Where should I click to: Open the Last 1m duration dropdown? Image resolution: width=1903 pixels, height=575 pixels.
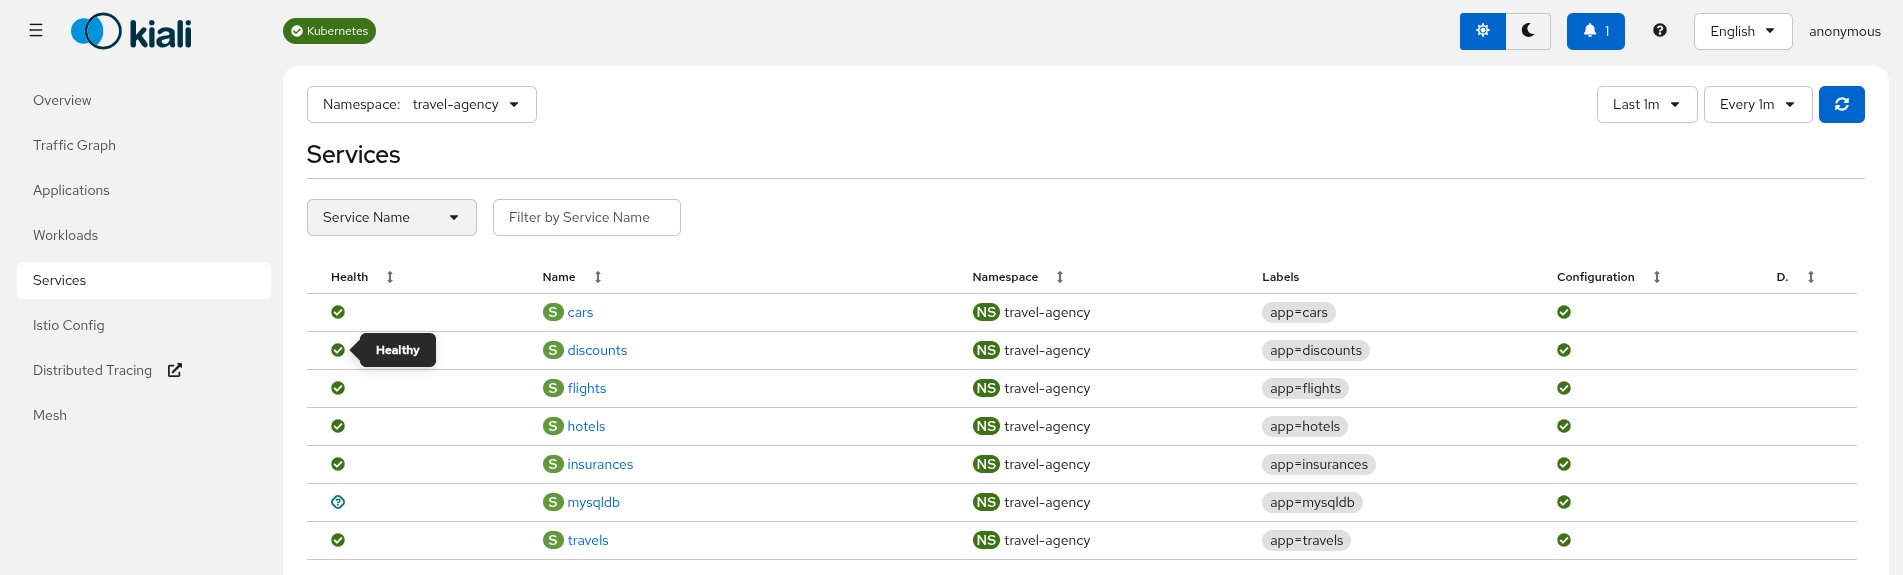[1646, 105]
